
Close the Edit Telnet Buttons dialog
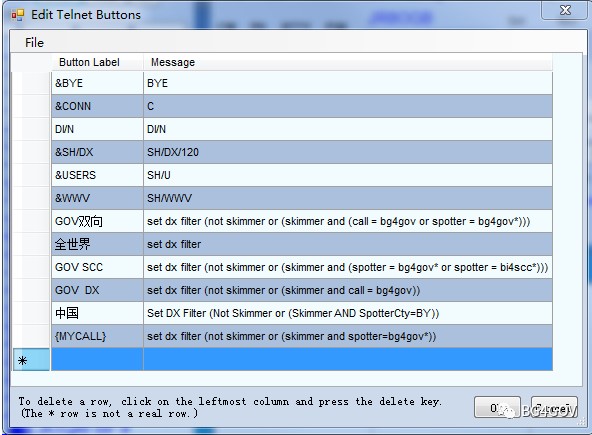coord(565,10)
